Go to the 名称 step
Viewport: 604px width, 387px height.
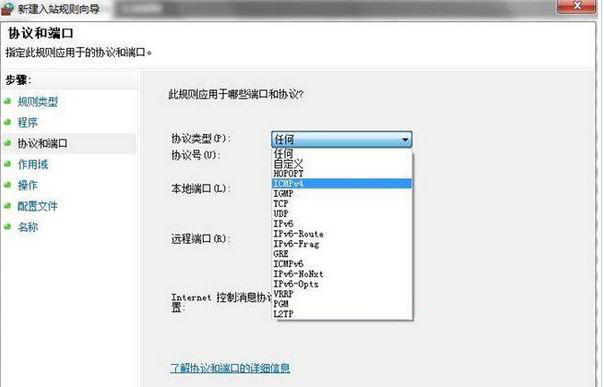click(x=28, y=227)
